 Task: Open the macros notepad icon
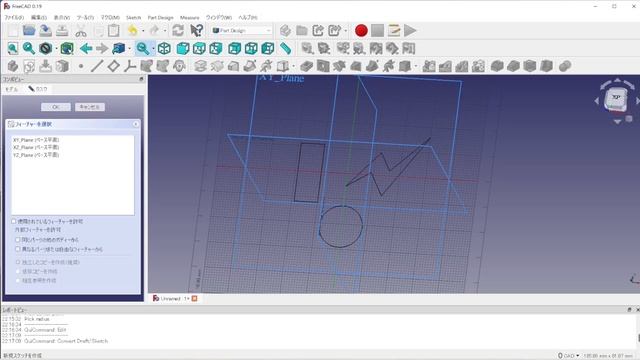pos(394,31)
